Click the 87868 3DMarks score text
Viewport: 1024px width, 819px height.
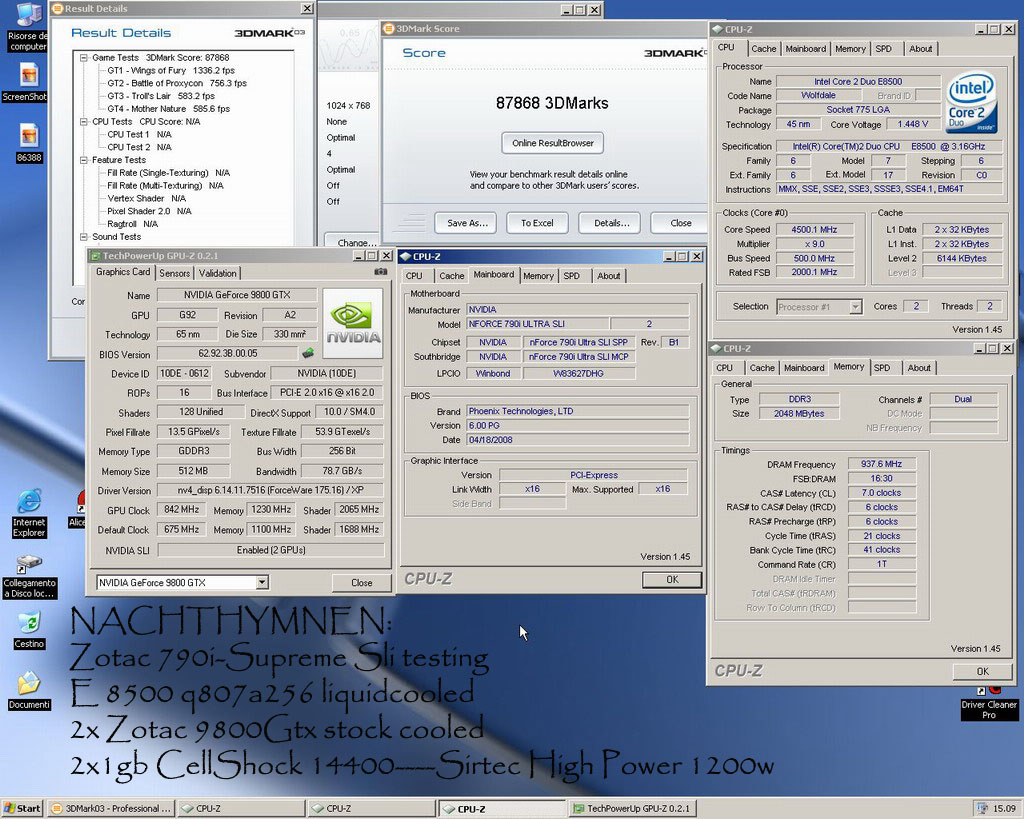click(x=552, y=103)
